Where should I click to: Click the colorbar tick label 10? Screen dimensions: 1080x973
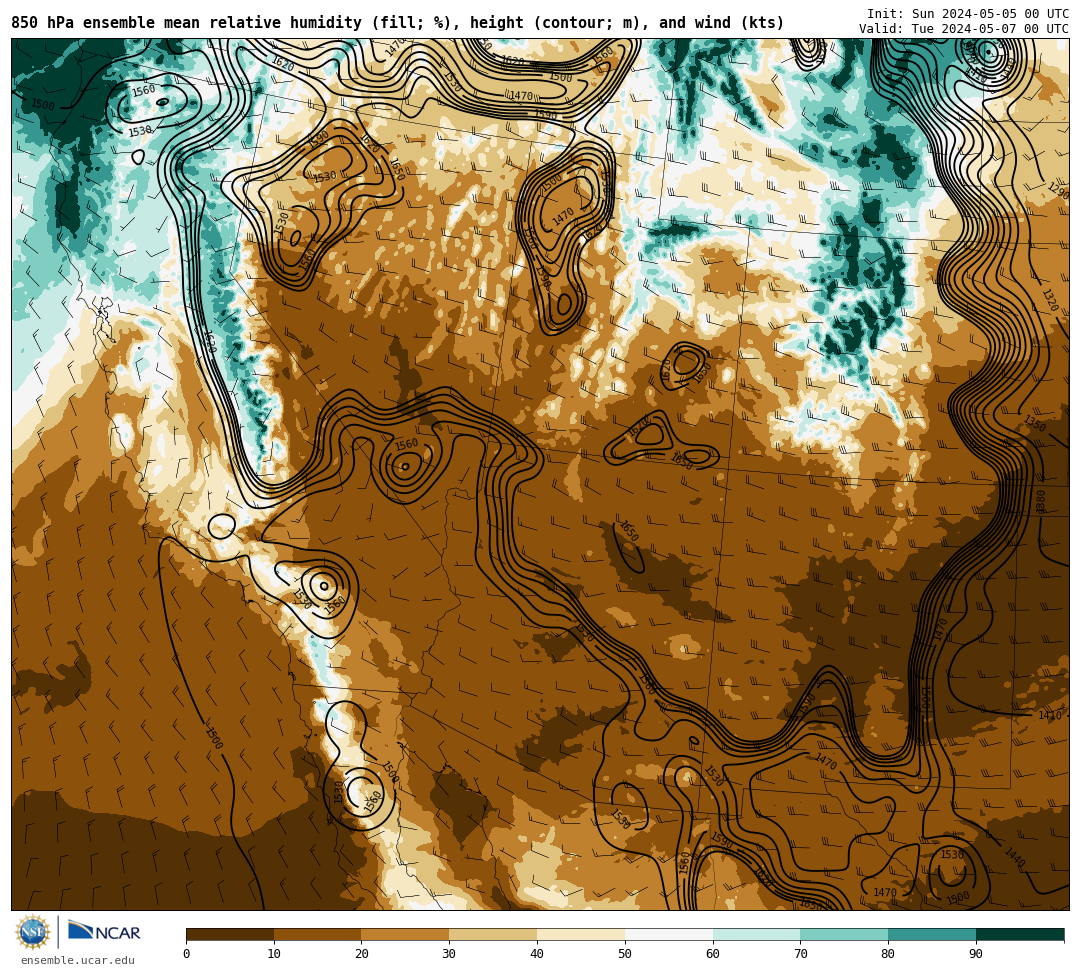coord(274,954)
